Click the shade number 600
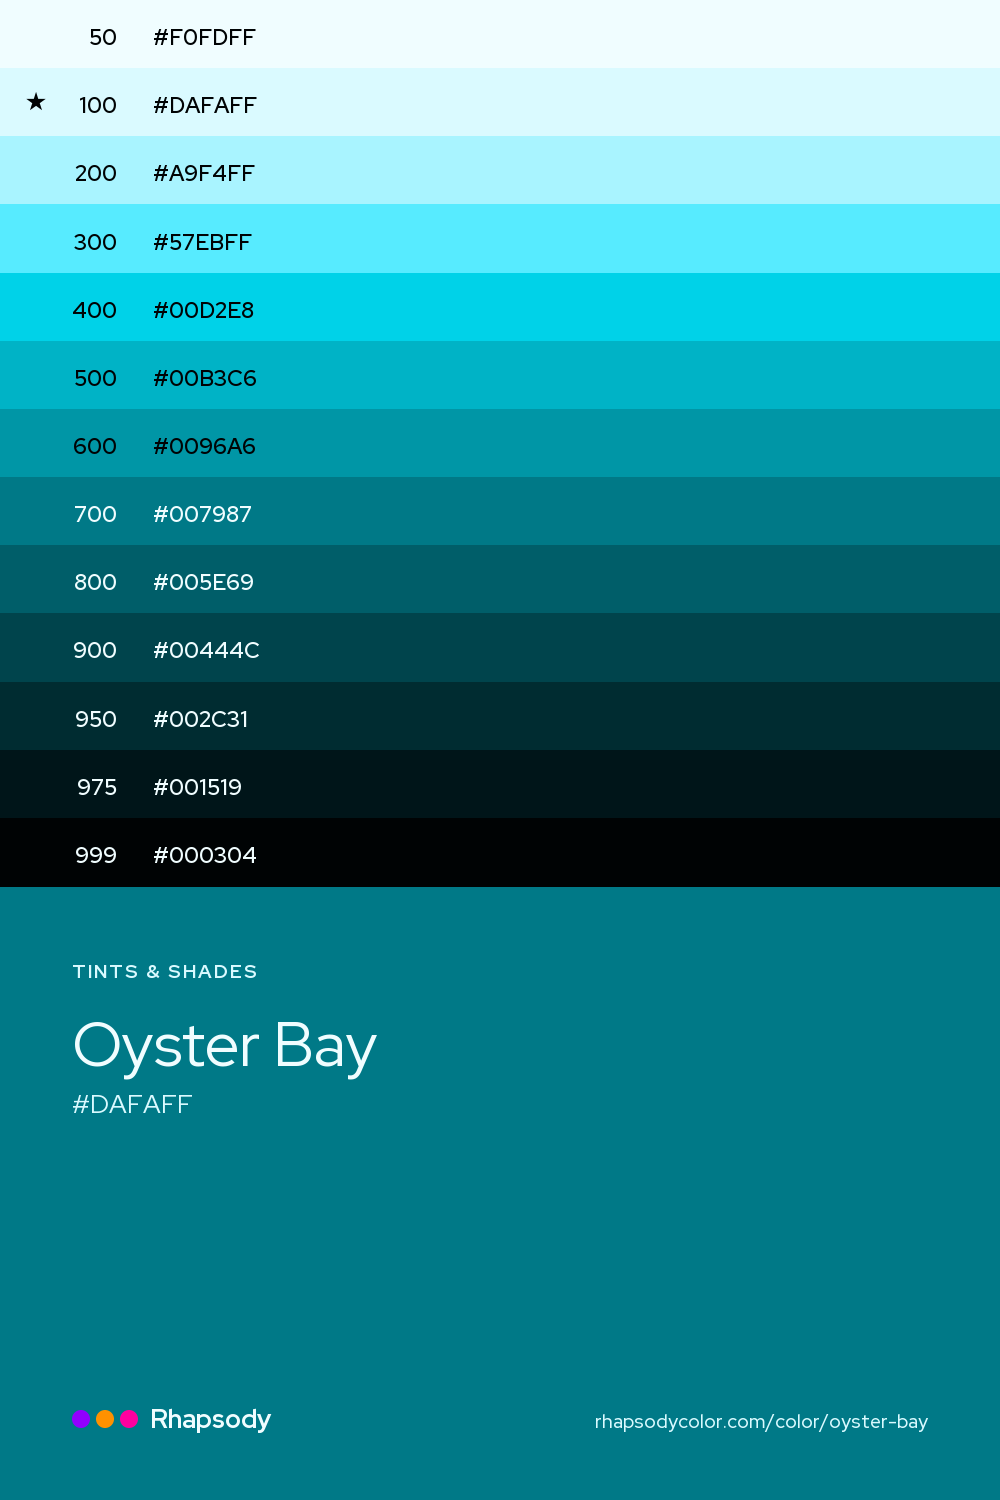This screenshot has height=1500, width=1000. coord(95,446)
